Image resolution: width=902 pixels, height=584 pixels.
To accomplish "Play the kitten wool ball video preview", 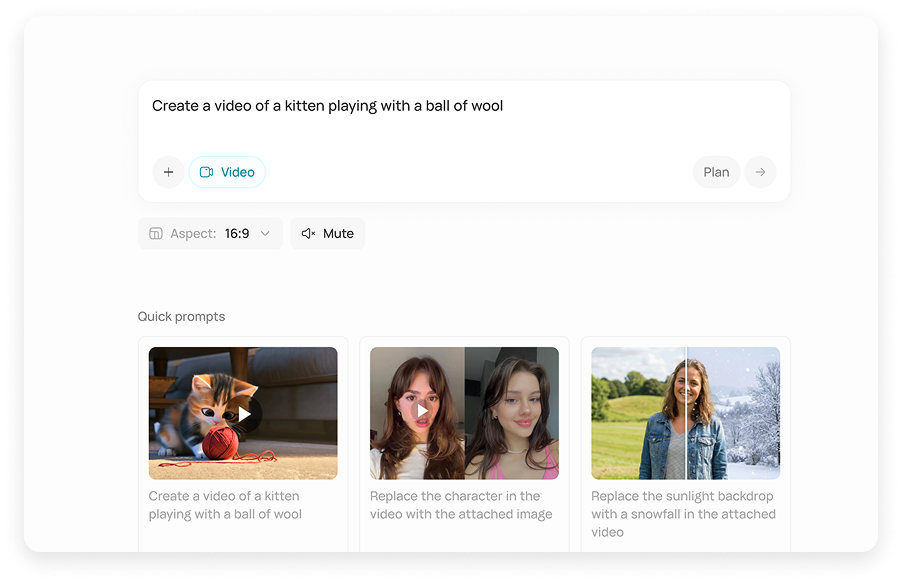I will click(x=242, y=412).
